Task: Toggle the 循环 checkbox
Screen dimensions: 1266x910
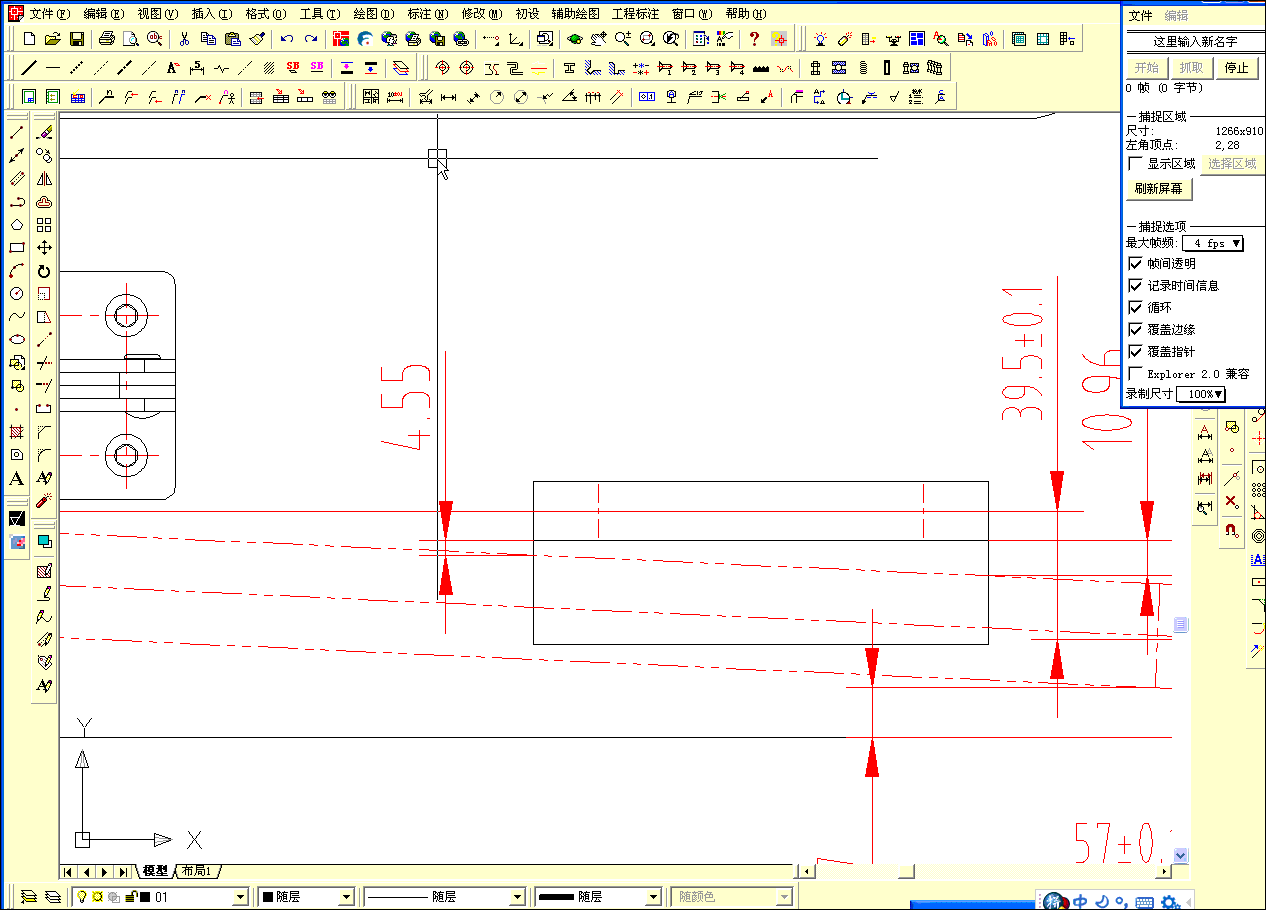Action: pyautogui.click(x=1135, y=307)
